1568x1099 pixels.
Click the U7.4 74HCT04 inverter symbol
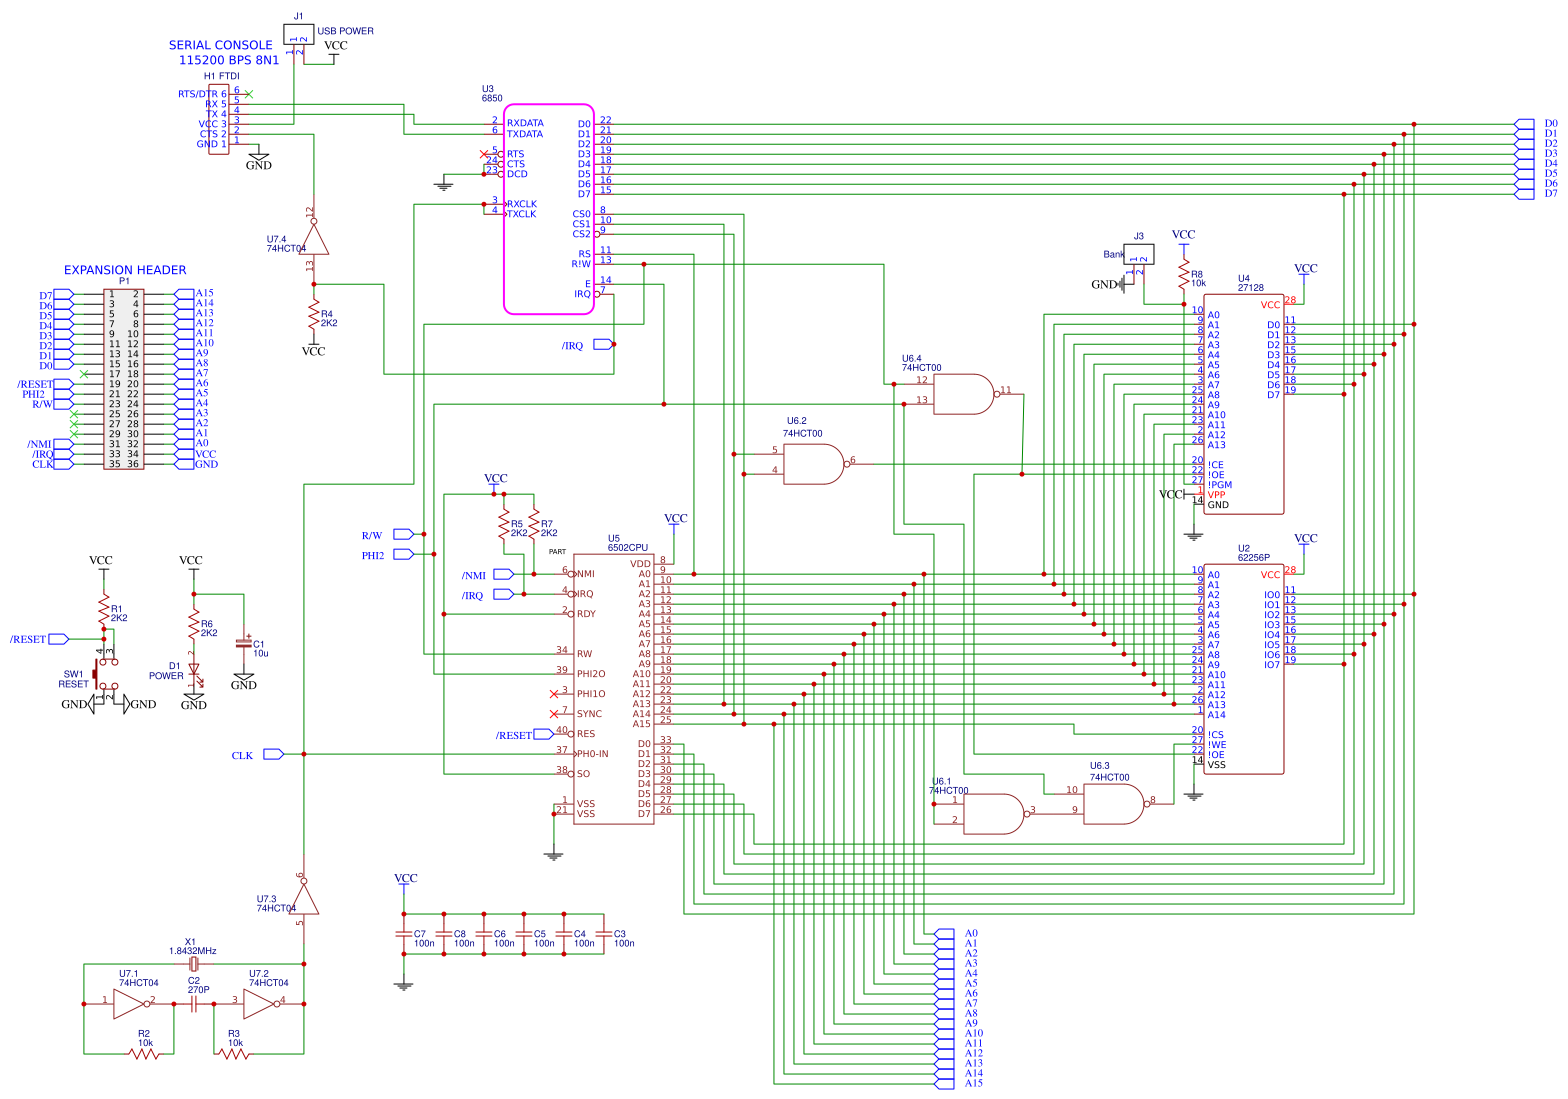coord(314,237)
